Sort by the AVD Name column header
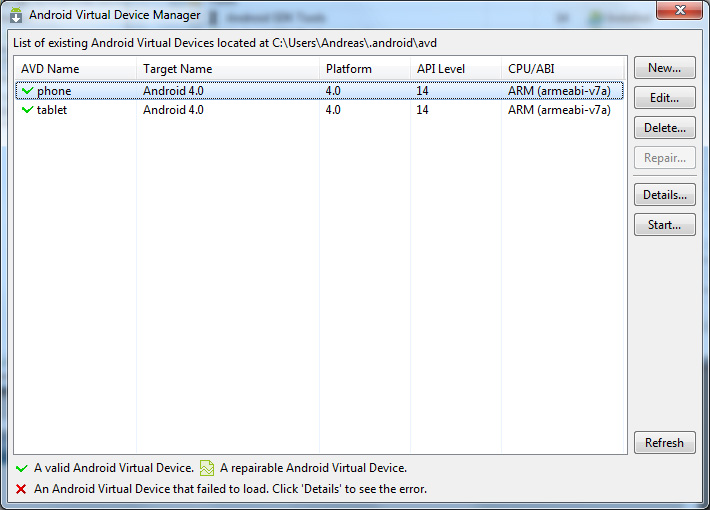The width and height of the screenshot is (710, 510). (50, 69)
